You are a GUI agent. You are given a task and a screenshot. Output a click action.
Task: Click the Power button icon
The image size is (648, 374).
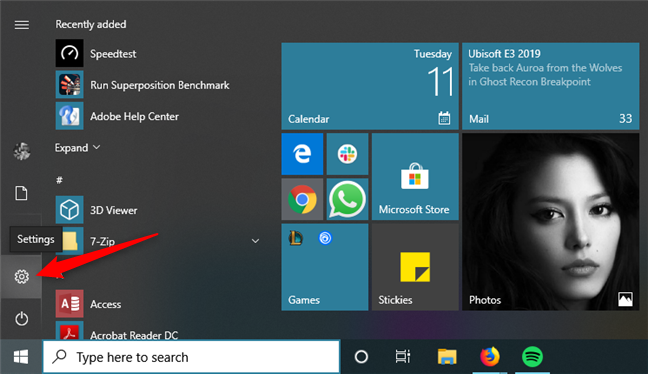pos(21,319)
